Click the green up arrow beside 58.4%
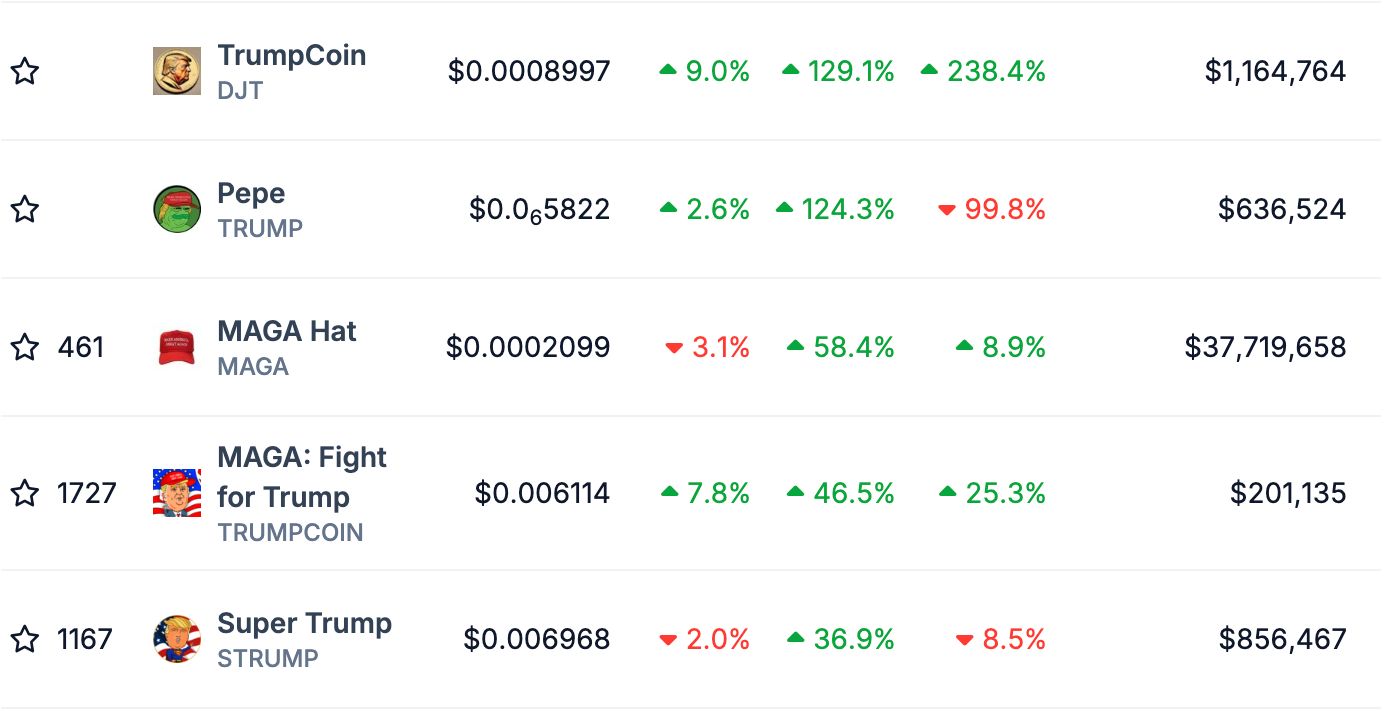This screenshot has width=1384, height=716. [797, 347]
